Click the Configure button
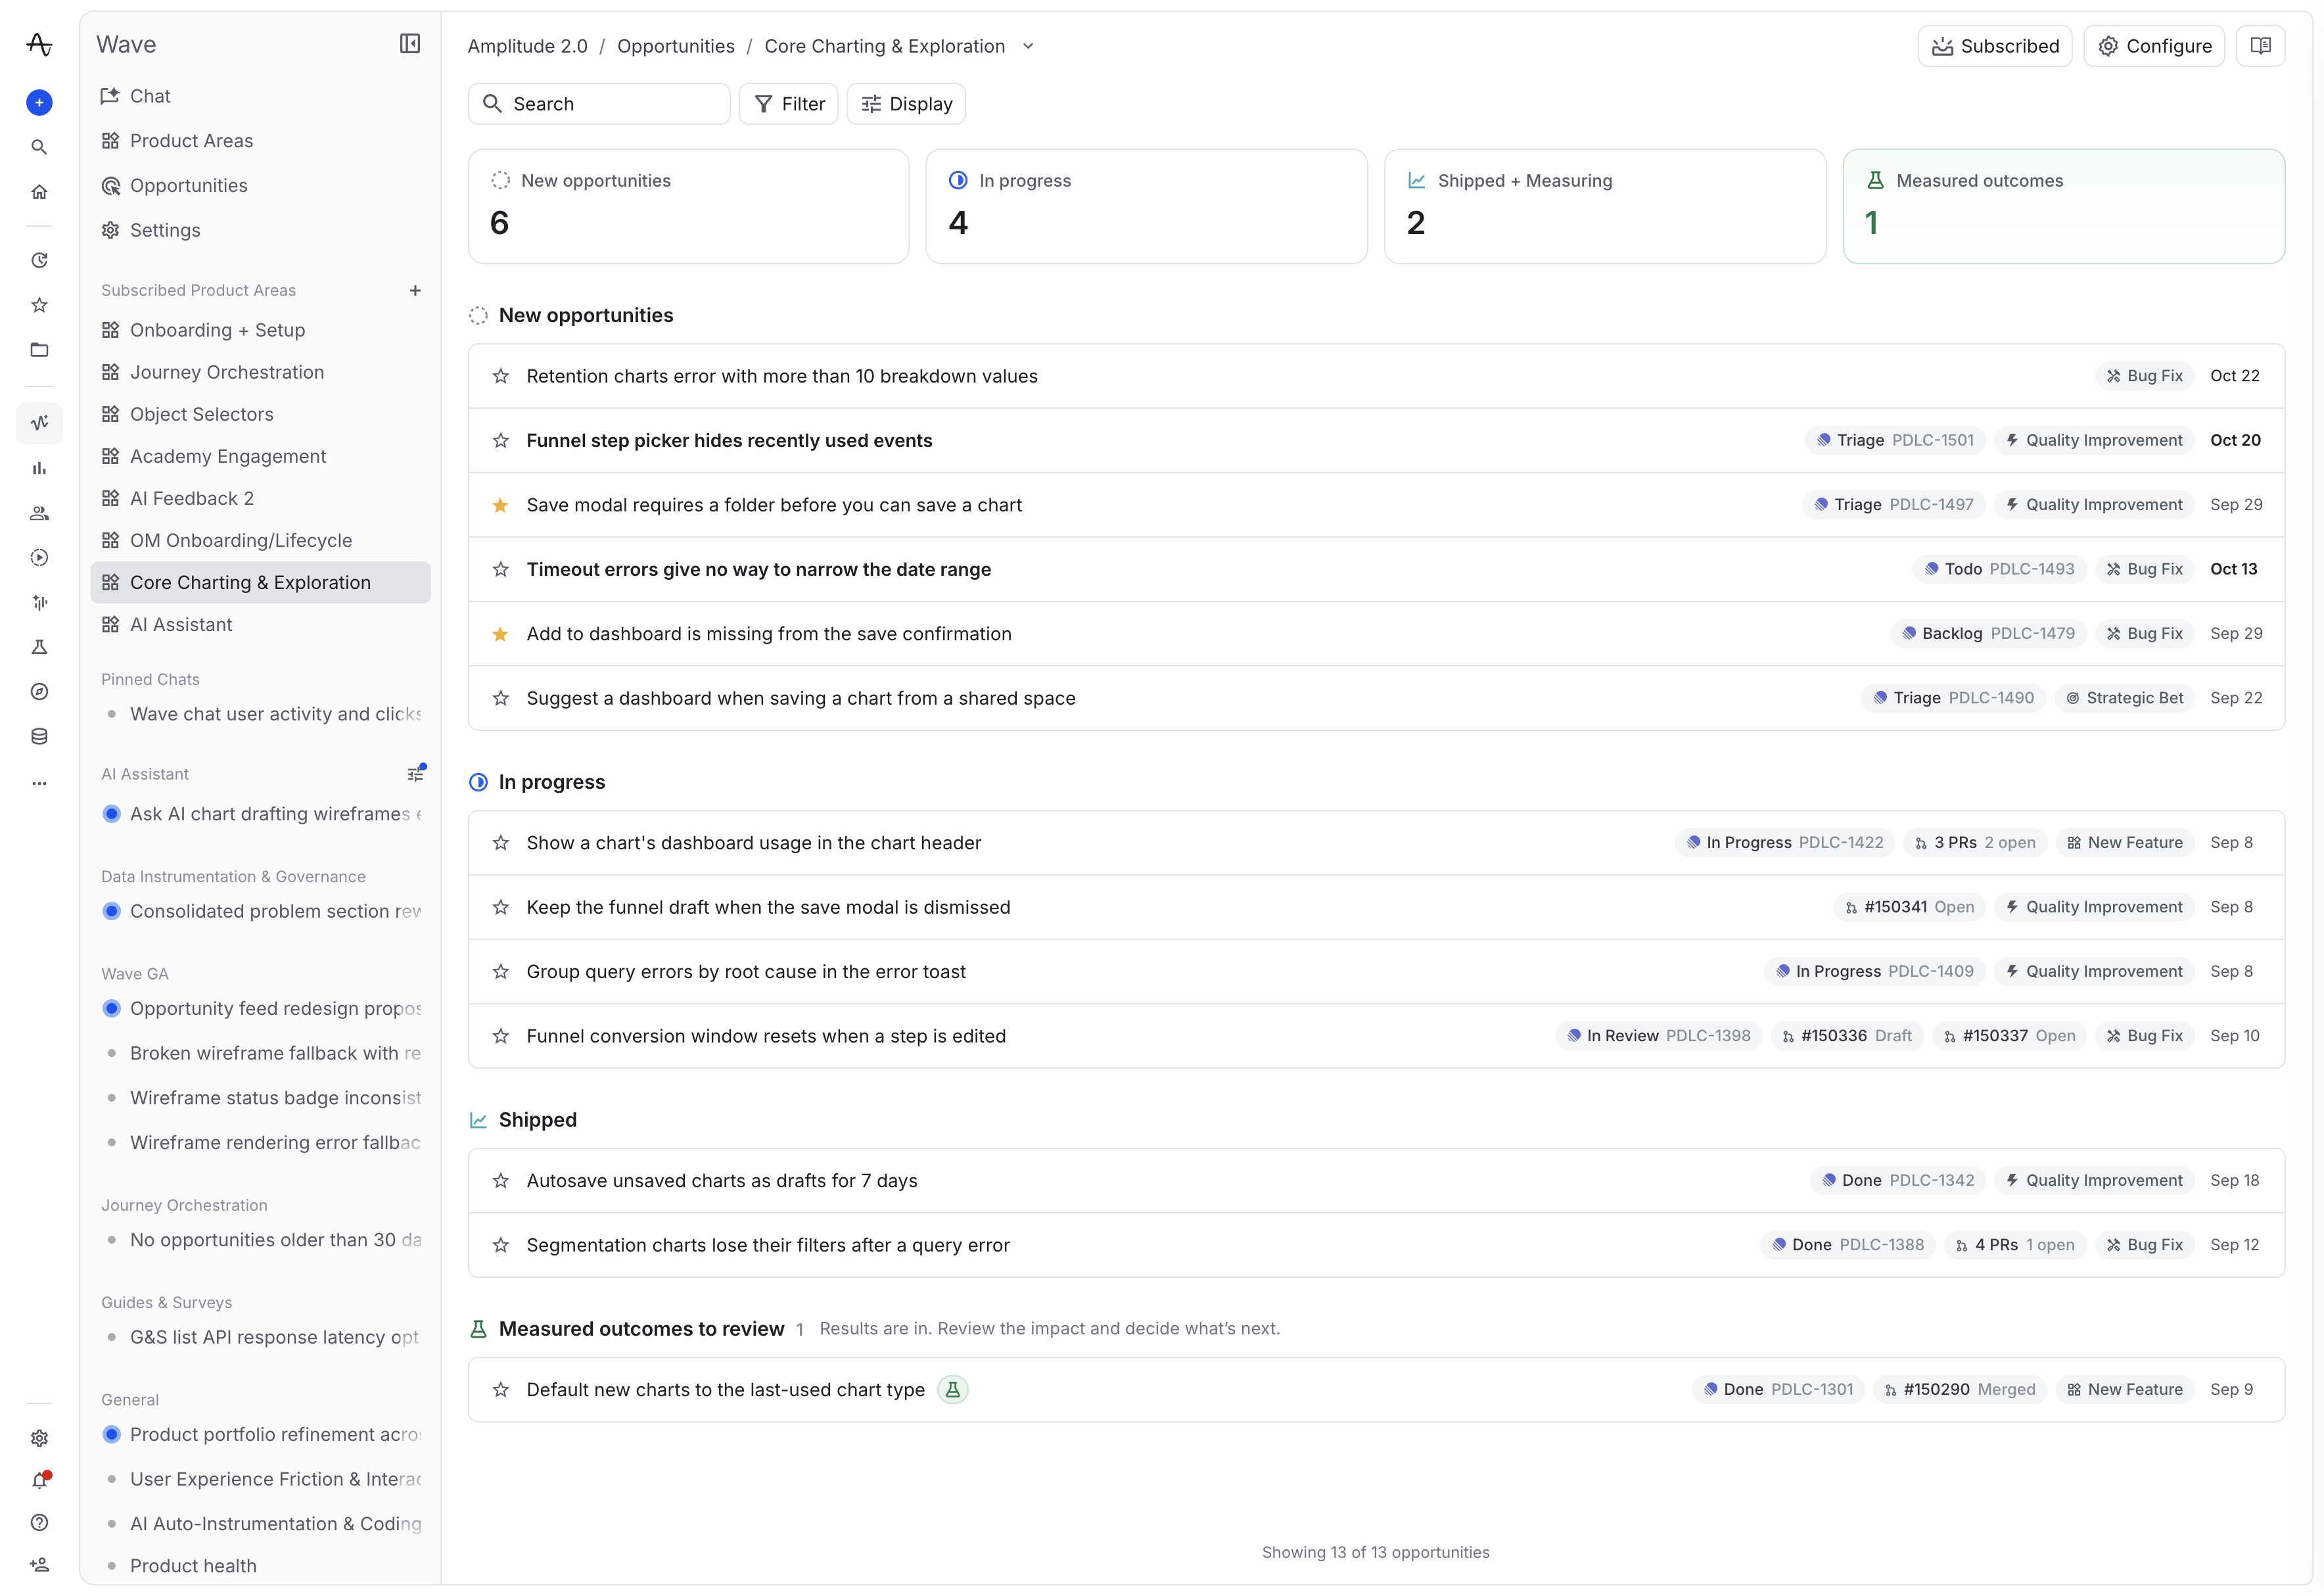This screenshot has width=2324, height=1596. click(2154, 46)
